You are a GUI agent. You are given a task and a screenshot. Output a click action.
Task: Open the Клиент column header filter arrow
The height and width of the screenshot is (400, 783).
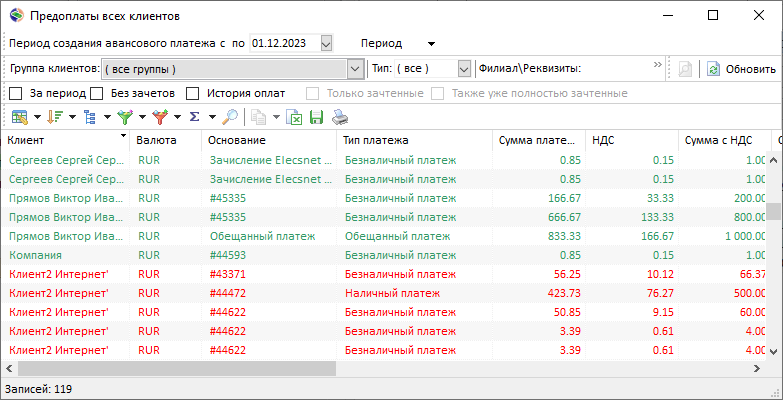click(x=123, y=136)
